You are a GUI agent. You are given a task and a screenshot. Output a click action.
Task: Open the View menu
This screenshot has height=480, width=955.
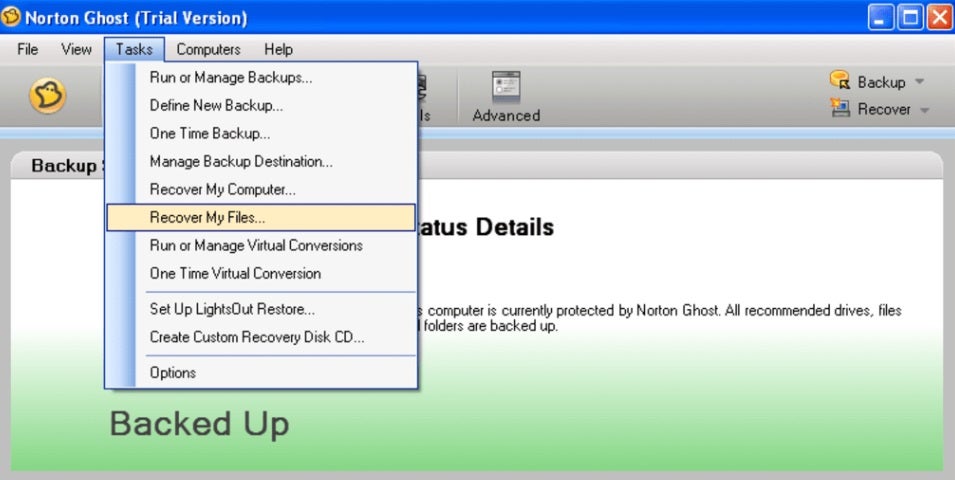[76, 49]
